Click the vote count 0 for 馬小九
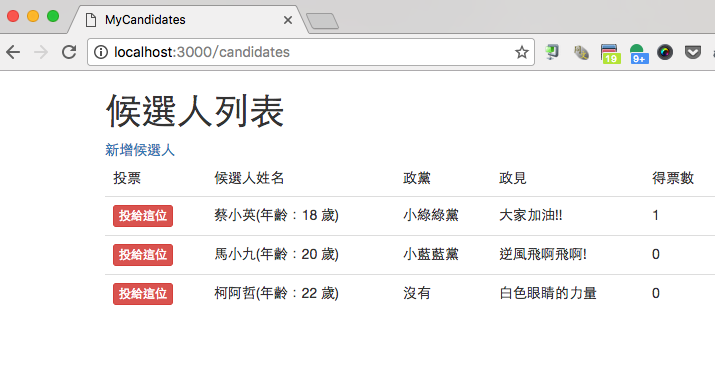This screenshot has height=371, width=715. pos(656,254)
